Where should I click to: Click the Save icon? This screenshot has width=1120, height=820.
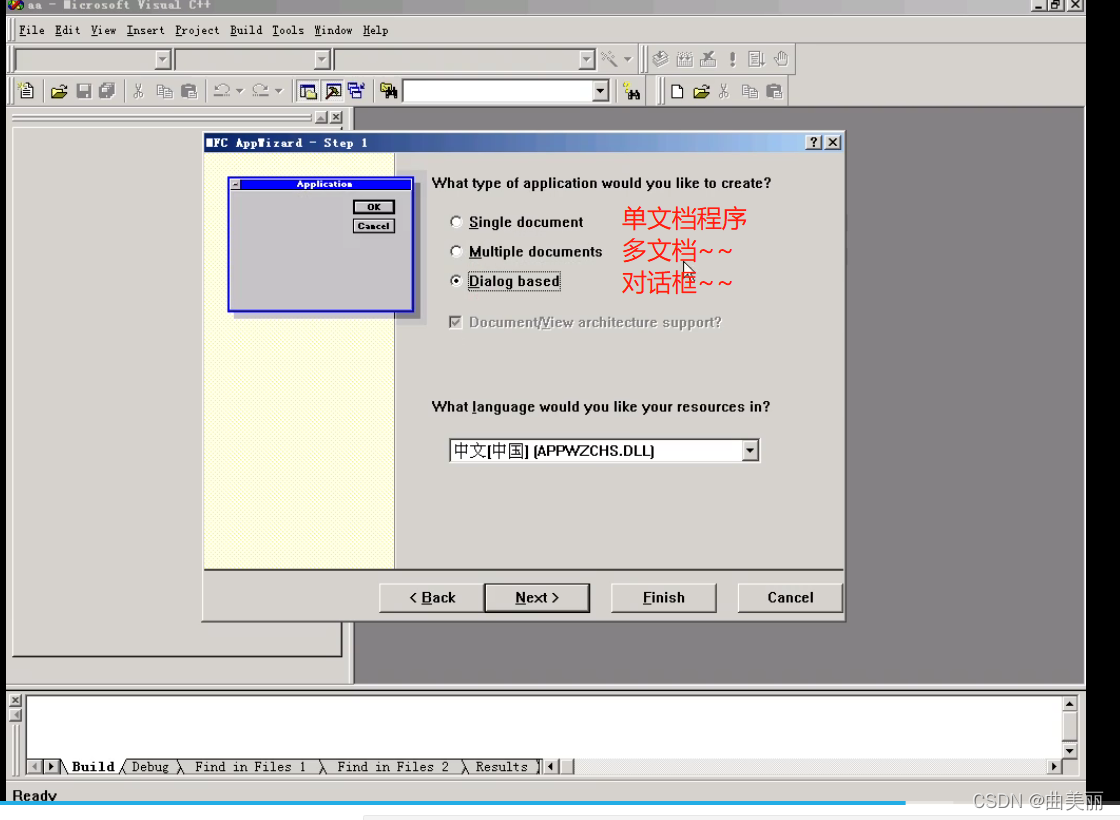[x=84, y=91]
